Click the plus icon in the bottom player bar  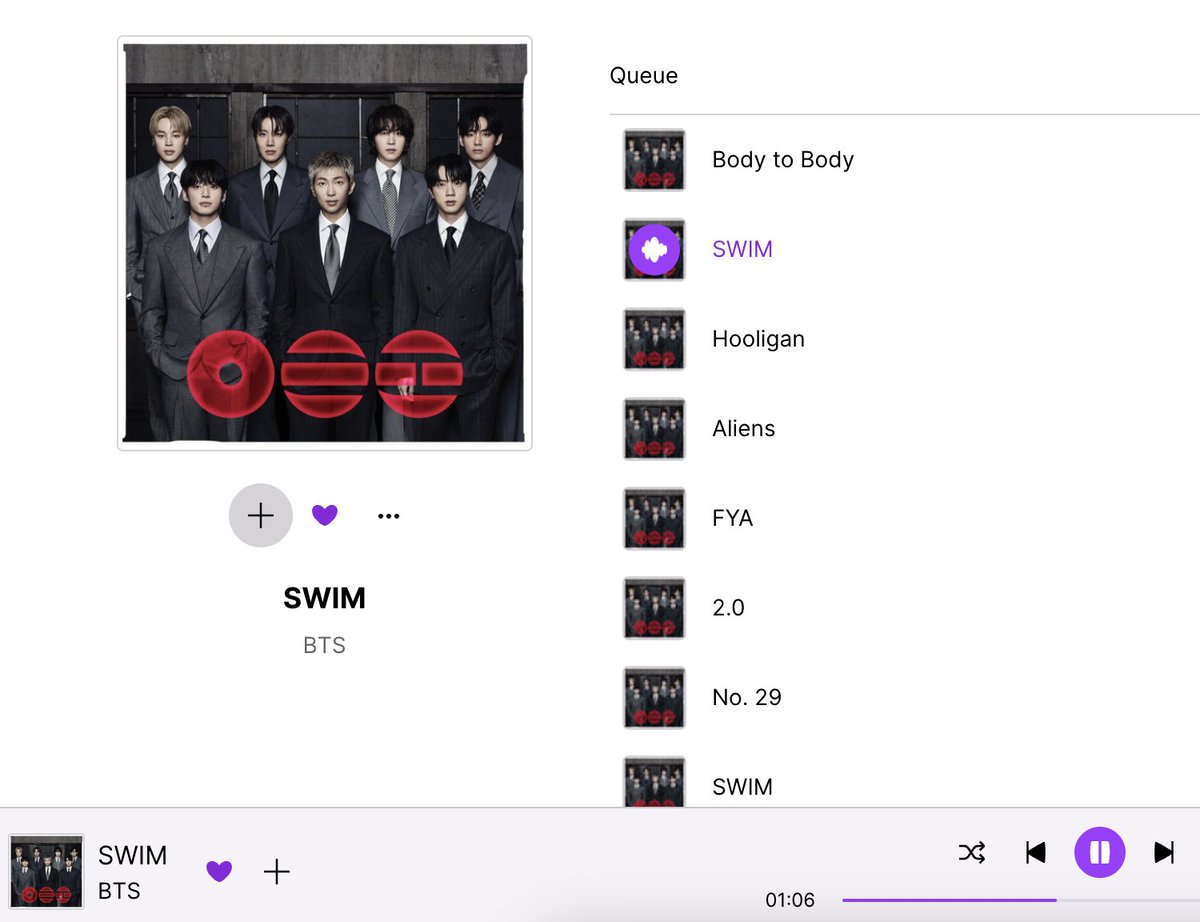tap(277, 871)
